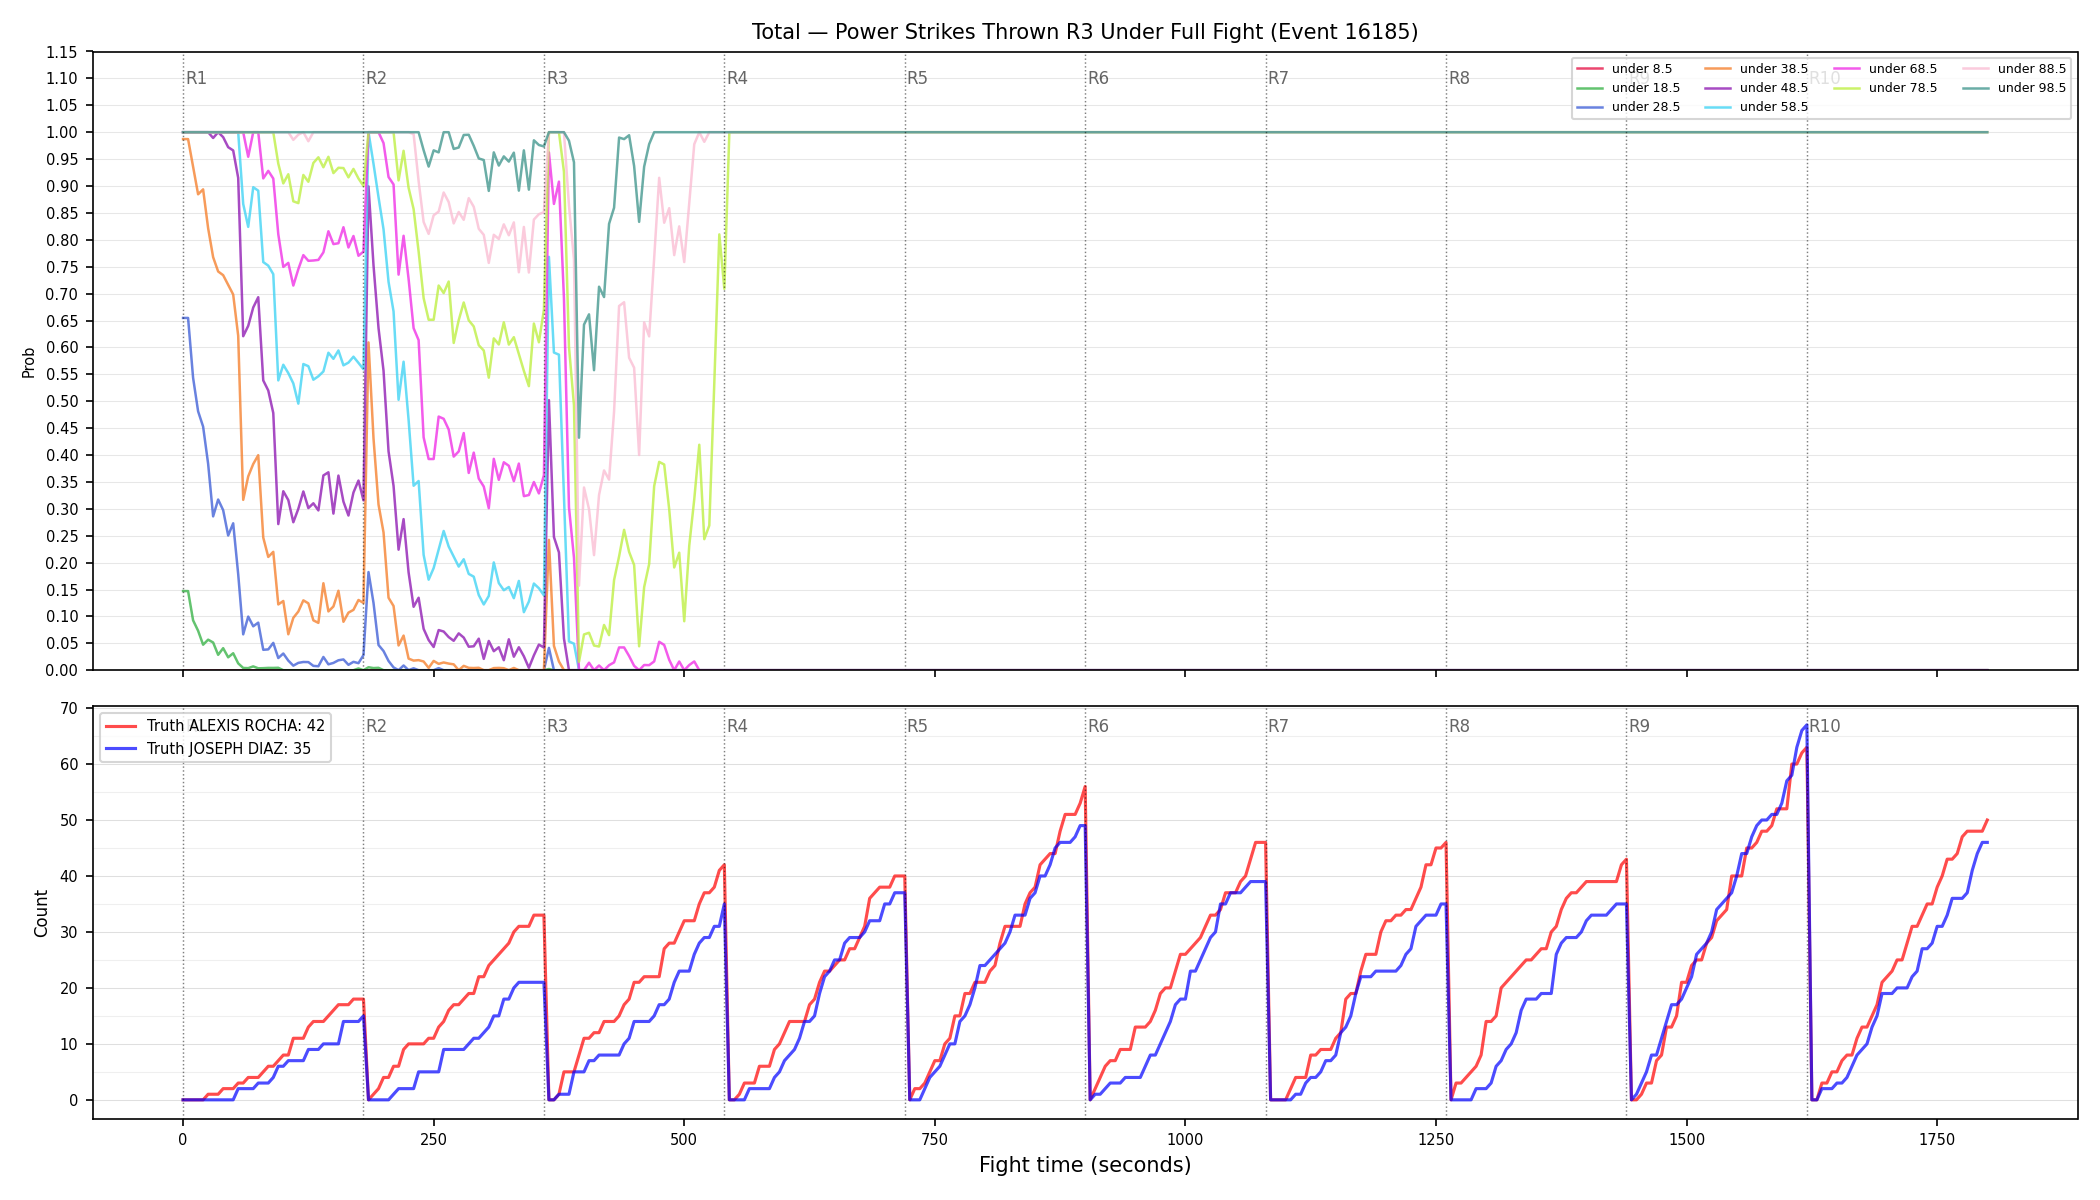Click the R2 marker in the probability chart
The image size is (2100, 1200).
tap(376, 78)
